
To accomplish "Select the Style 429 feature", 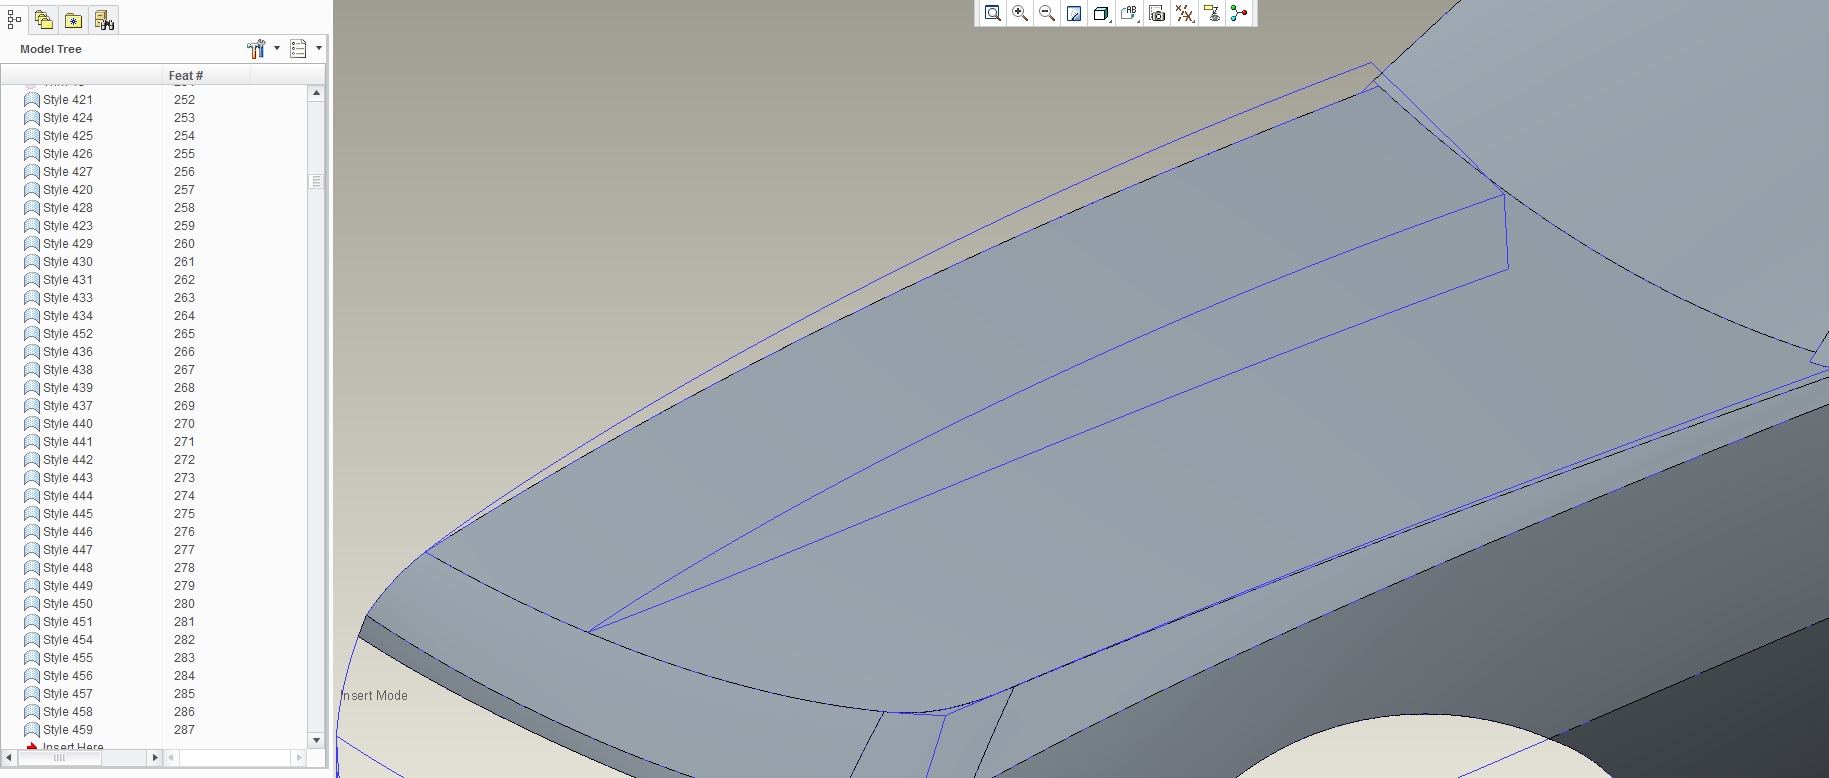I will [x=68, y=244].
